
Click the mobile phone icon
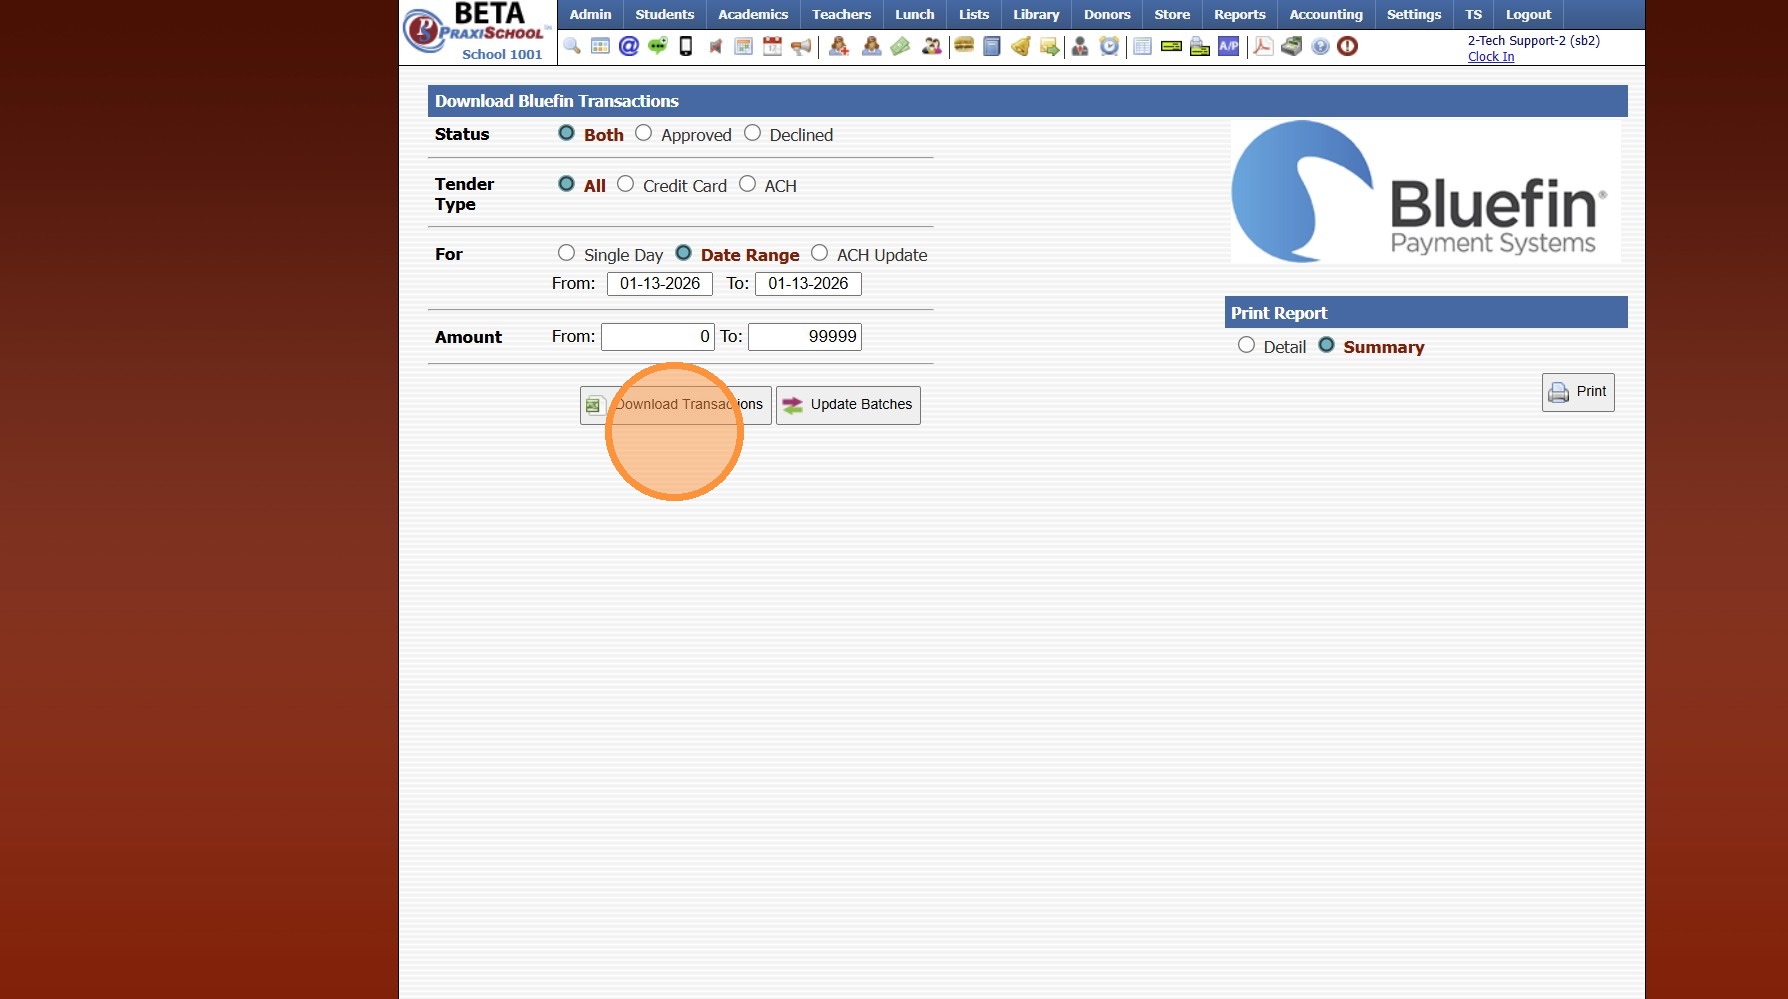tap(685, 46)
